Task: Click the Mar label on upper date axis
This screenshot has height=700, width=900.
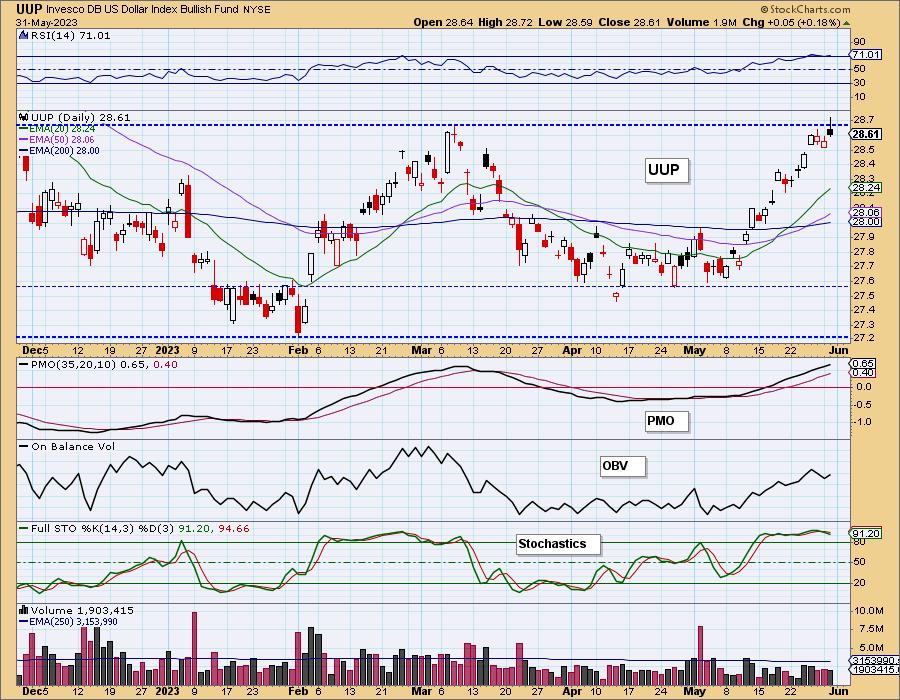Action: coord(422,350)
